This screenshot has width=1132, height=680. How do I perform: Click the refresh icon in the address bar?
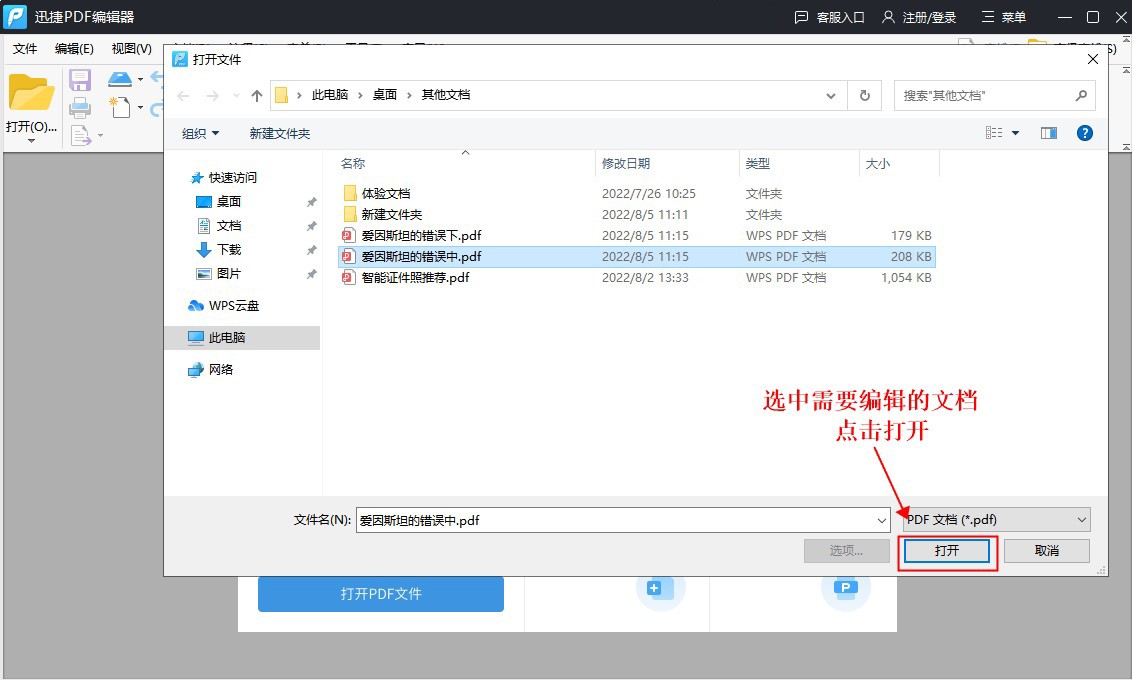864,94
